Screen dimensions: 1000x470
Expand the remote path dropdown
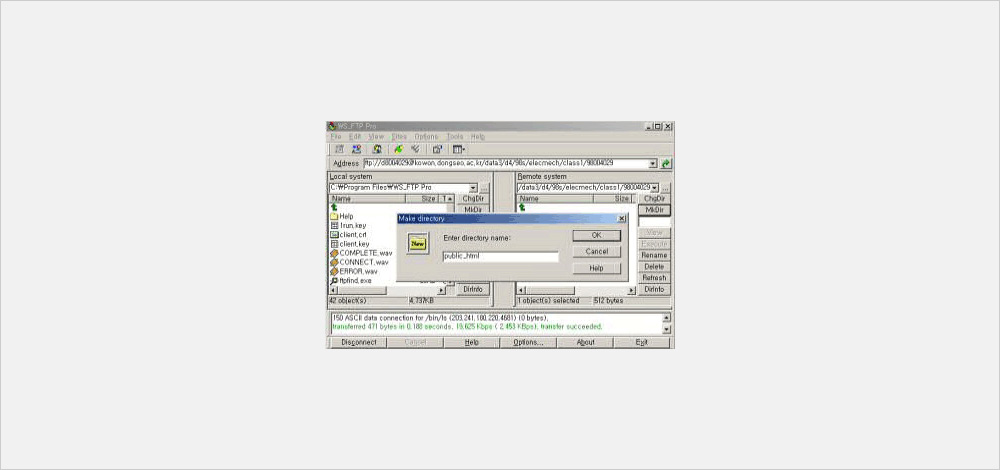tap(655, 188)
